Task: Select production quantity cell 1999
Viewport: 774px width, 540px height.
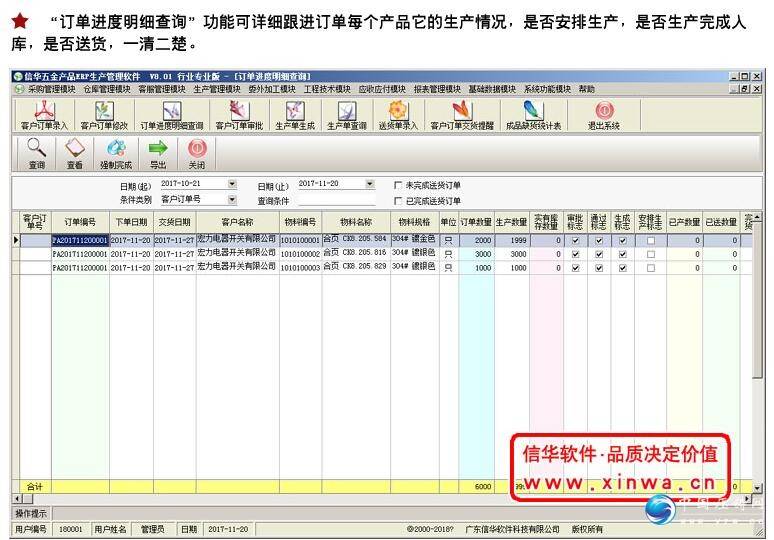Action: pyautogui.click(x=512, y=240)
